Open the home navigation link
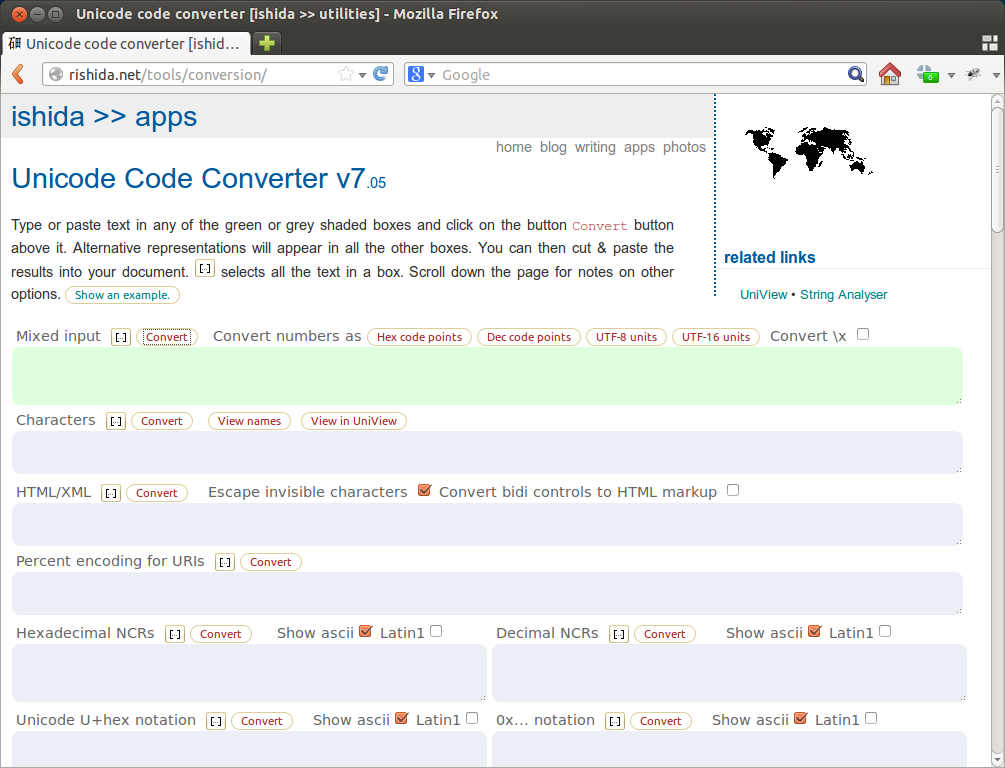1005x768 pixels. 513,147
